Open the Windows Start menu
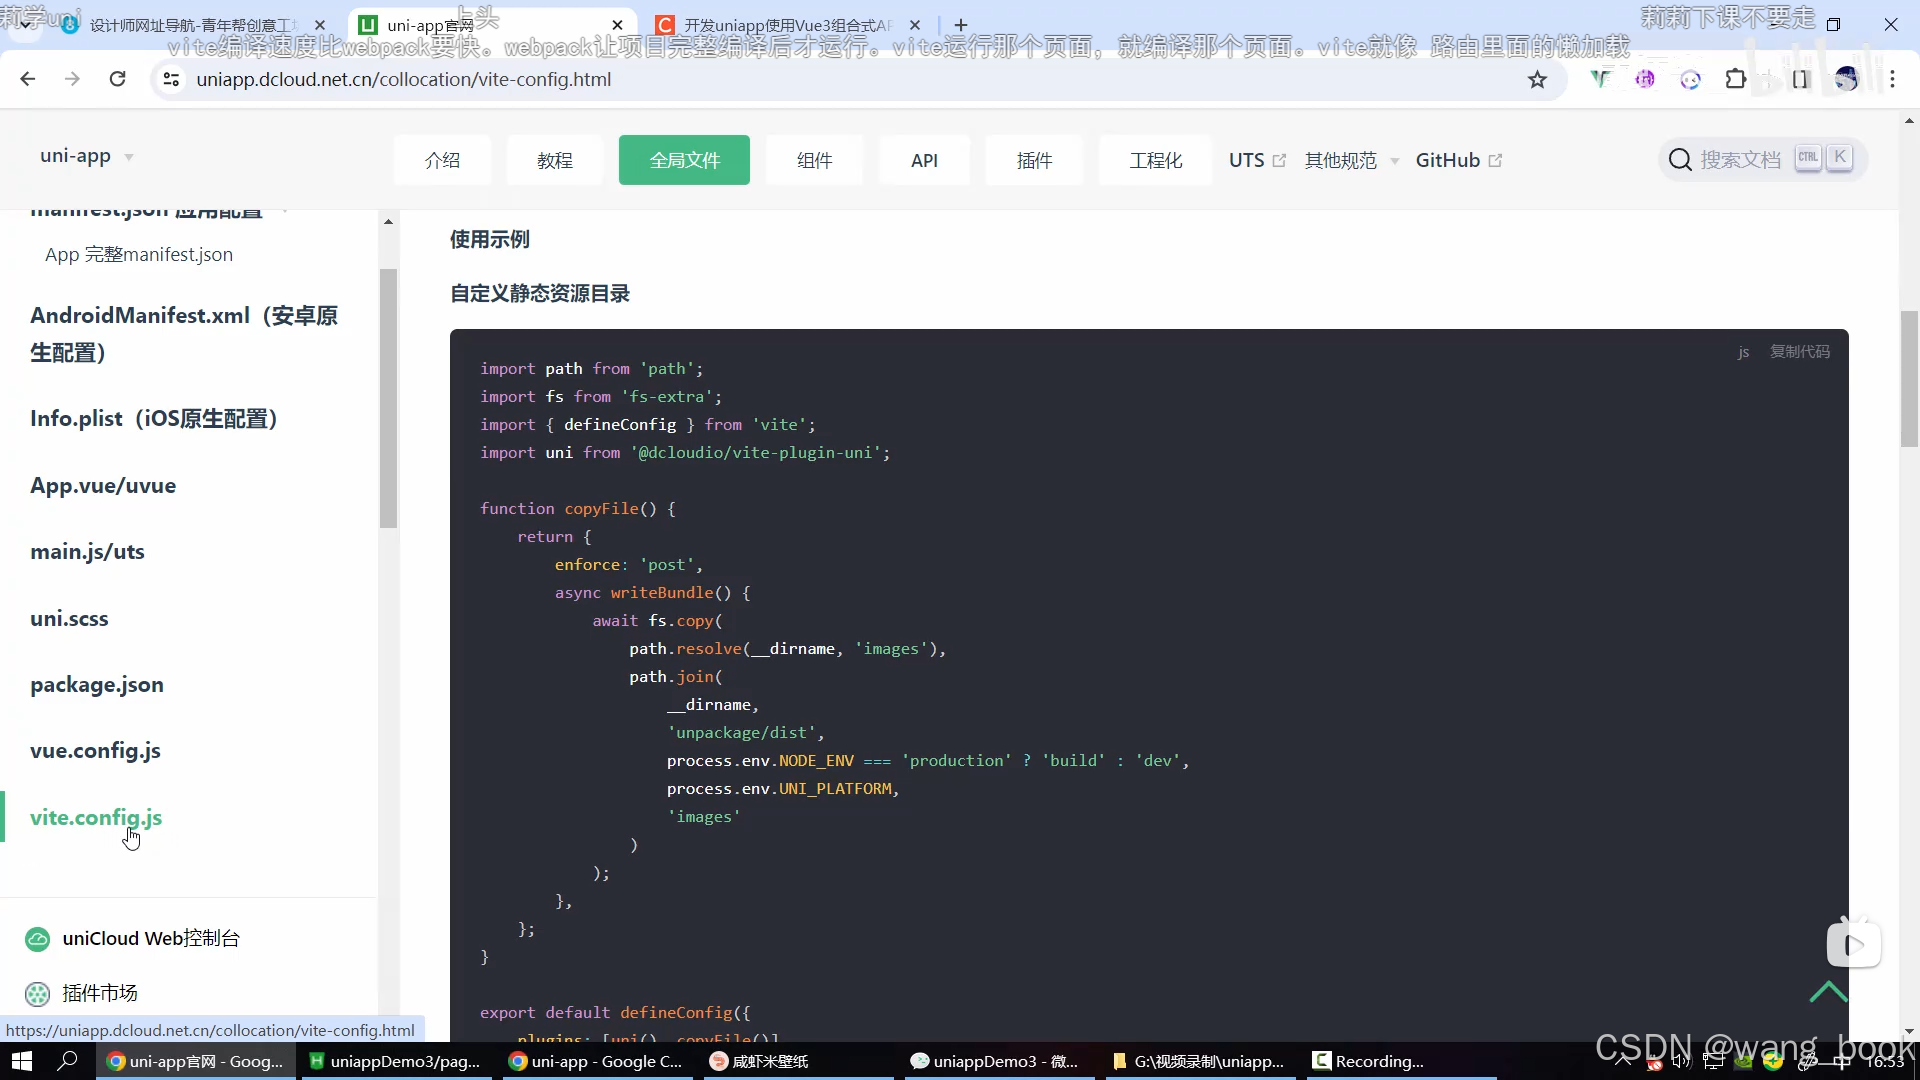This screenshot has width=1920, height=1080. tap(22, 1061)
